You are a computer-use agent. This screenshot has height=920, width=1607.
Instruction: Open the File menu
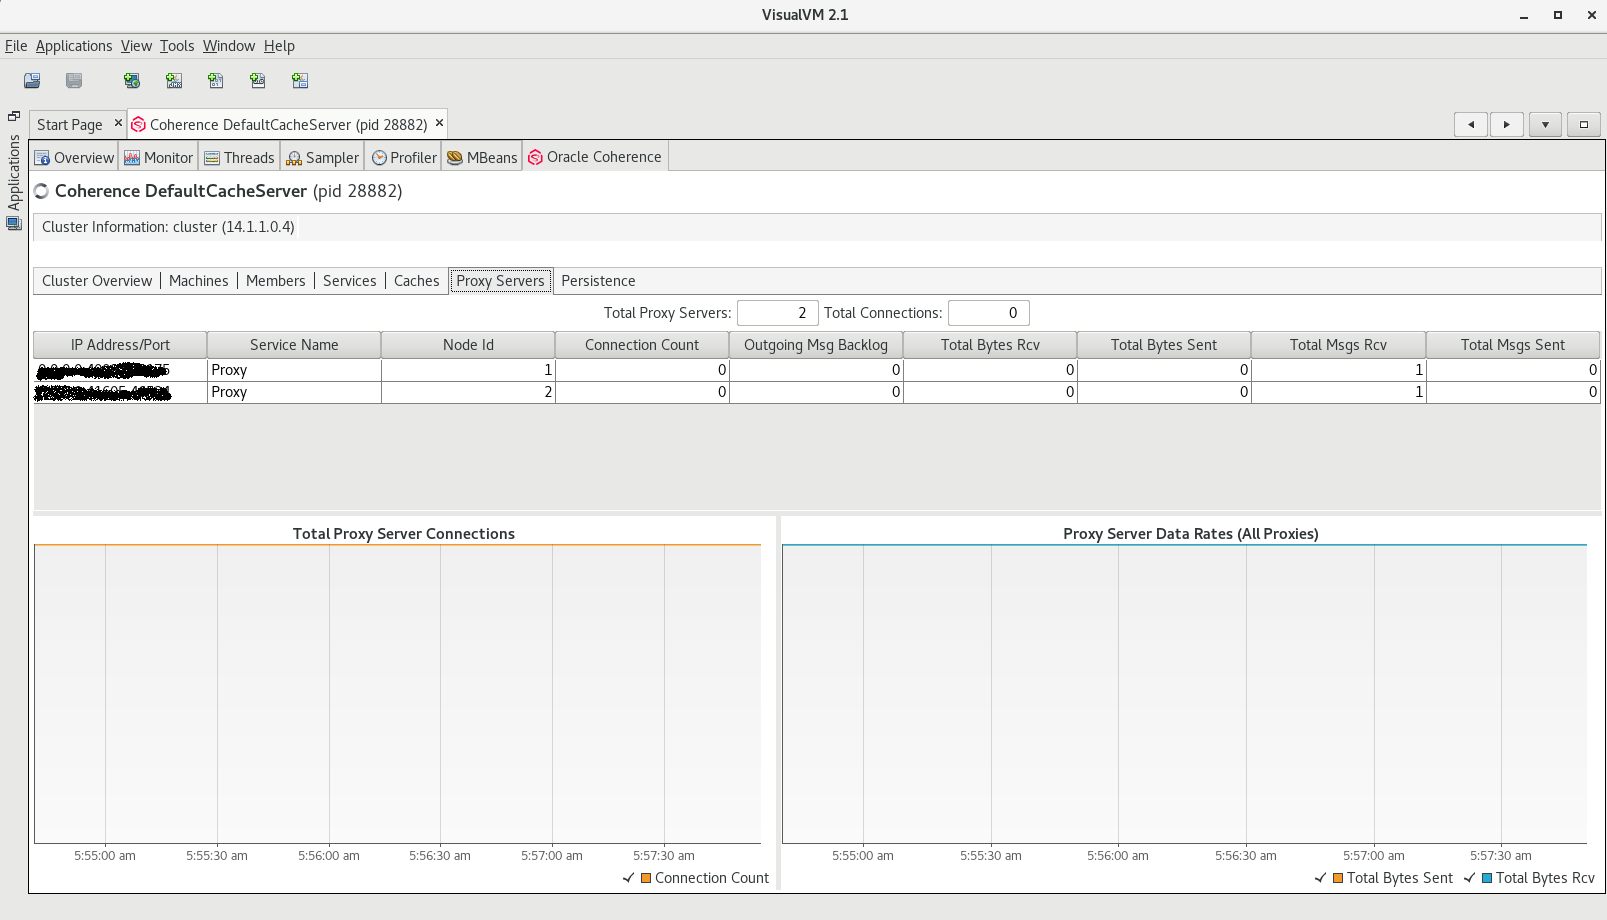16,46
